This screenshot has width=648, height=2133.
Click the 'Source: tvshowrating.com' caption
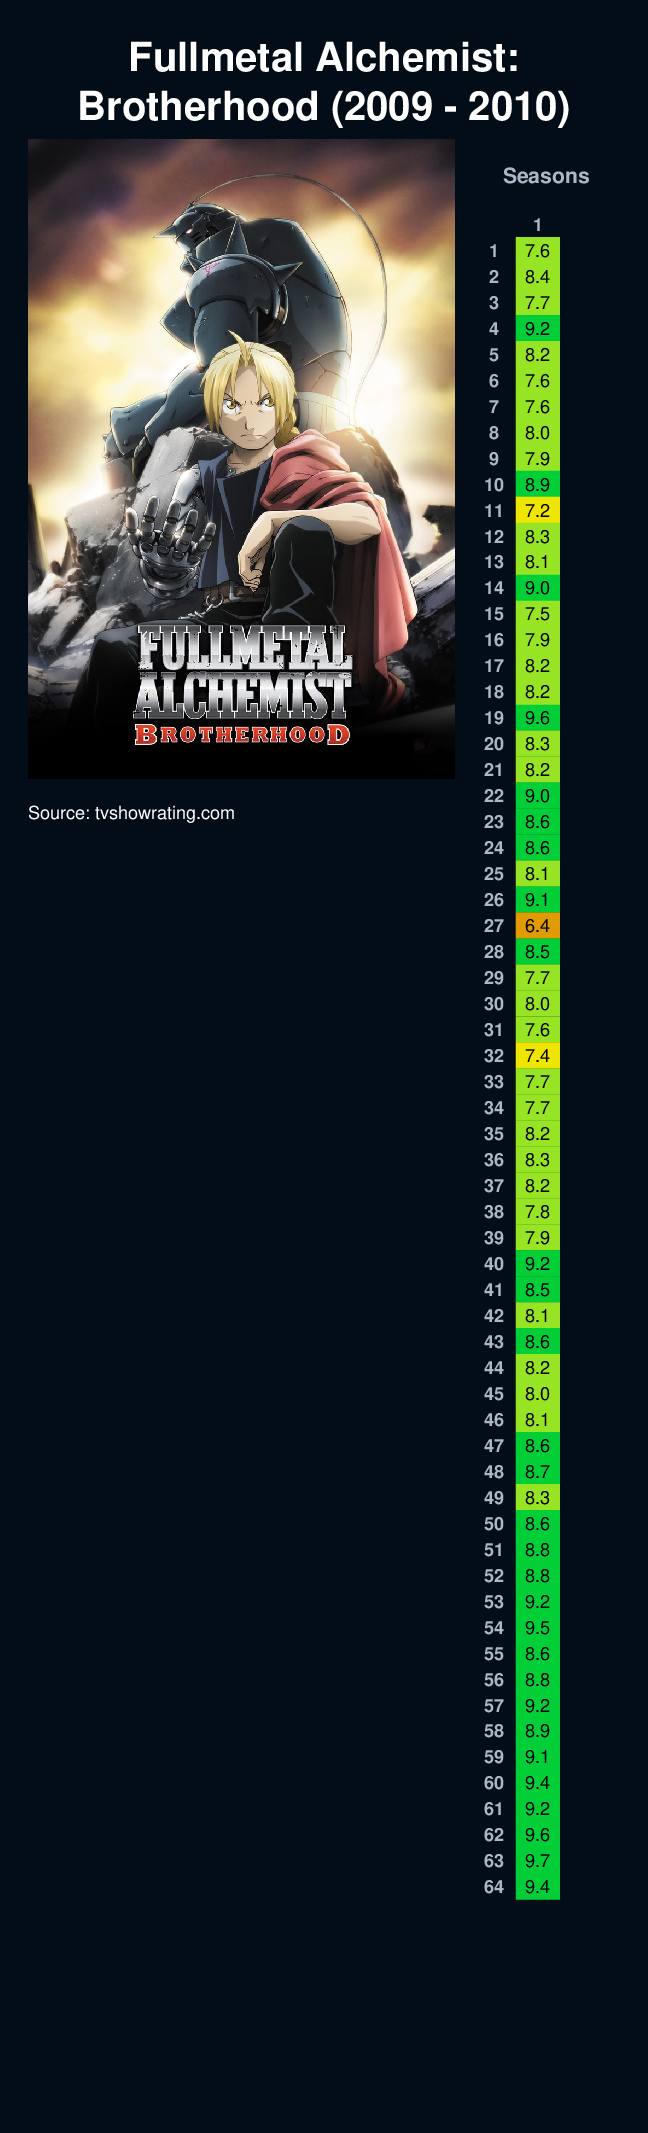pos(131,813)
